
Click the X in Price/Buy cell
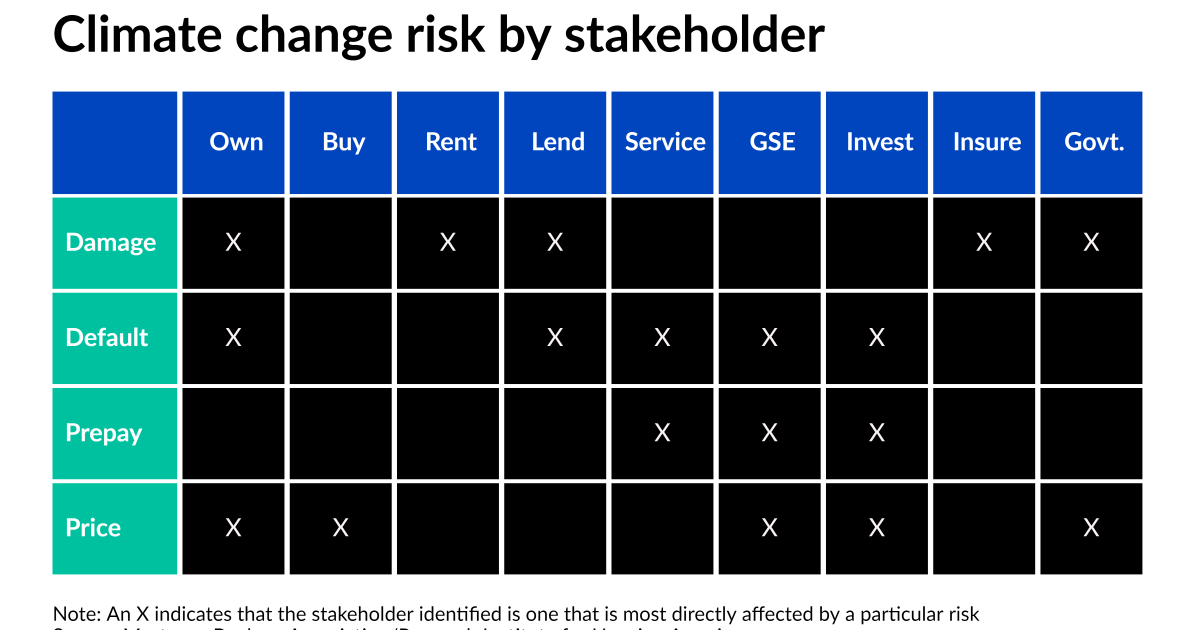coord(340,527)
